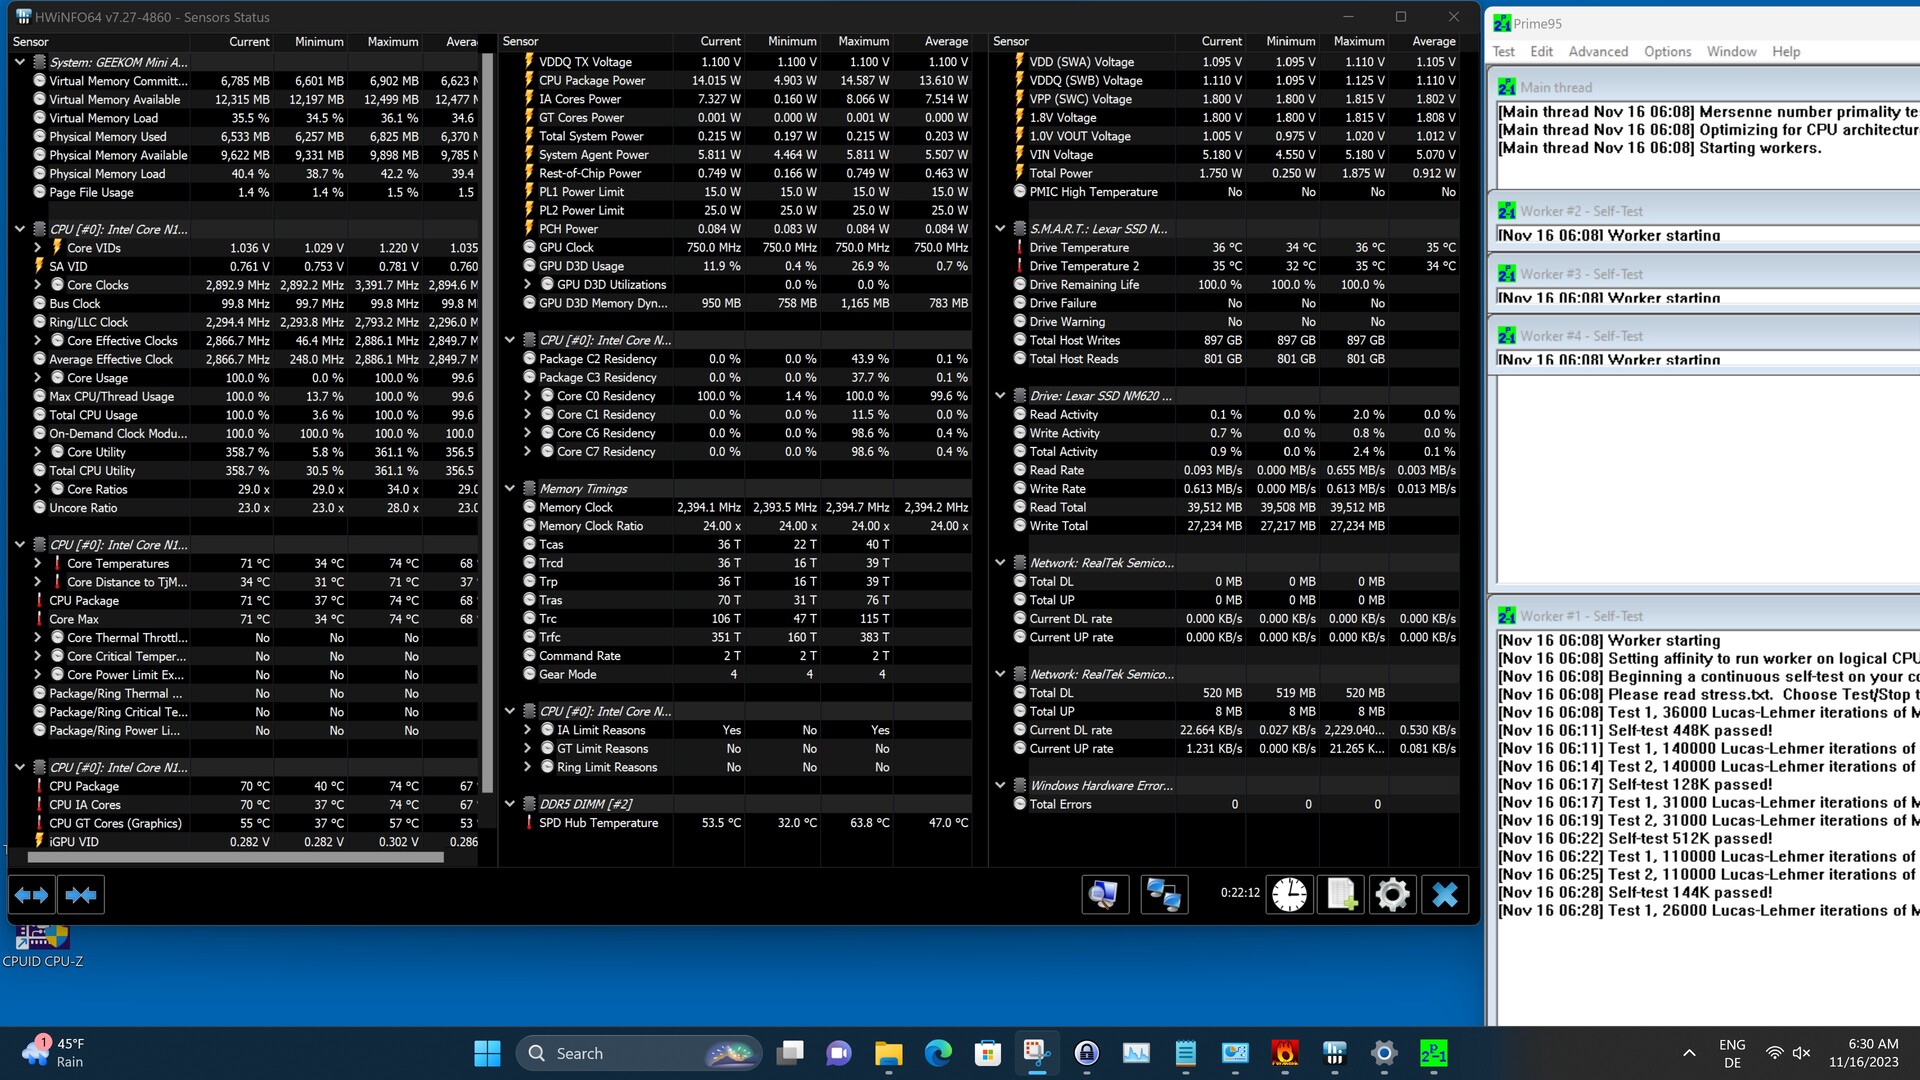This screenshot has width=1920, height=1080.
Task: Click the Maximum column header in middle panel
Action: click(x=863, y=41)
